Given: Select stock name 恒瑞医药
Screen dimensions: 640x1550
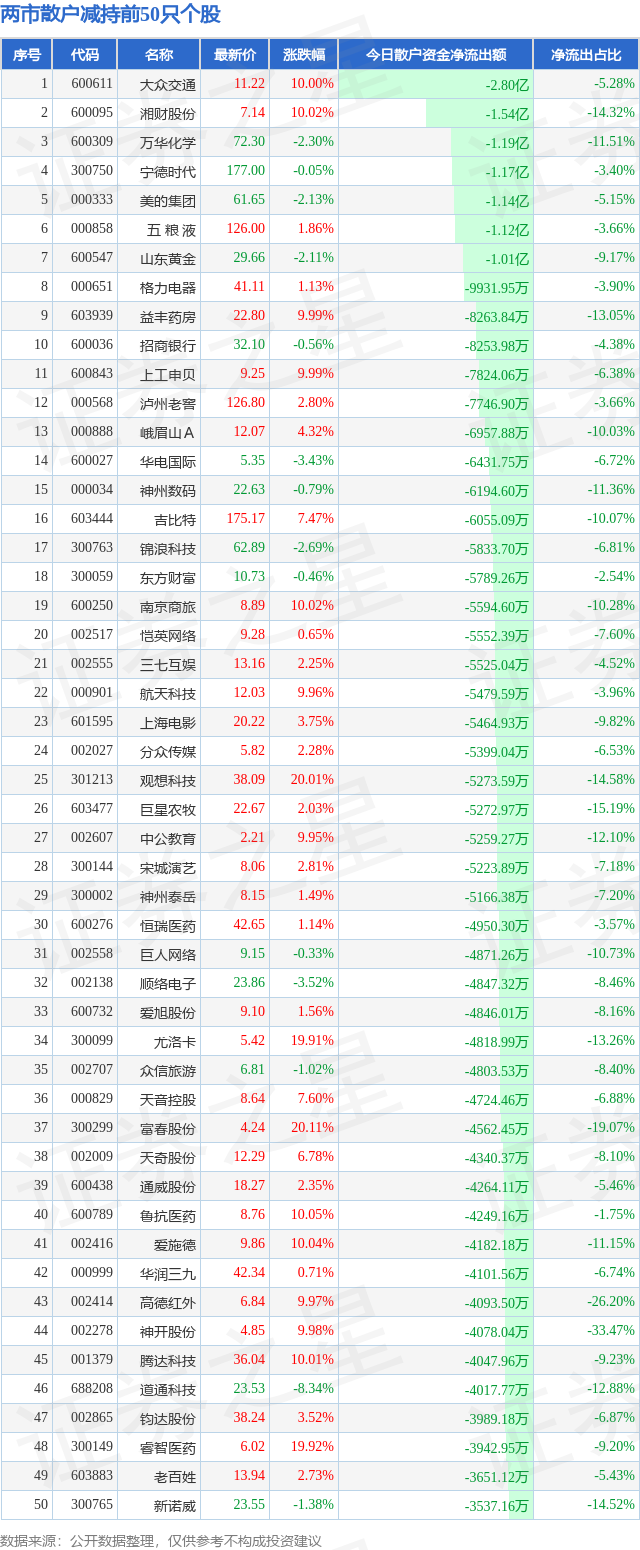Looking at the screenshot, I should tap(168, 925).
